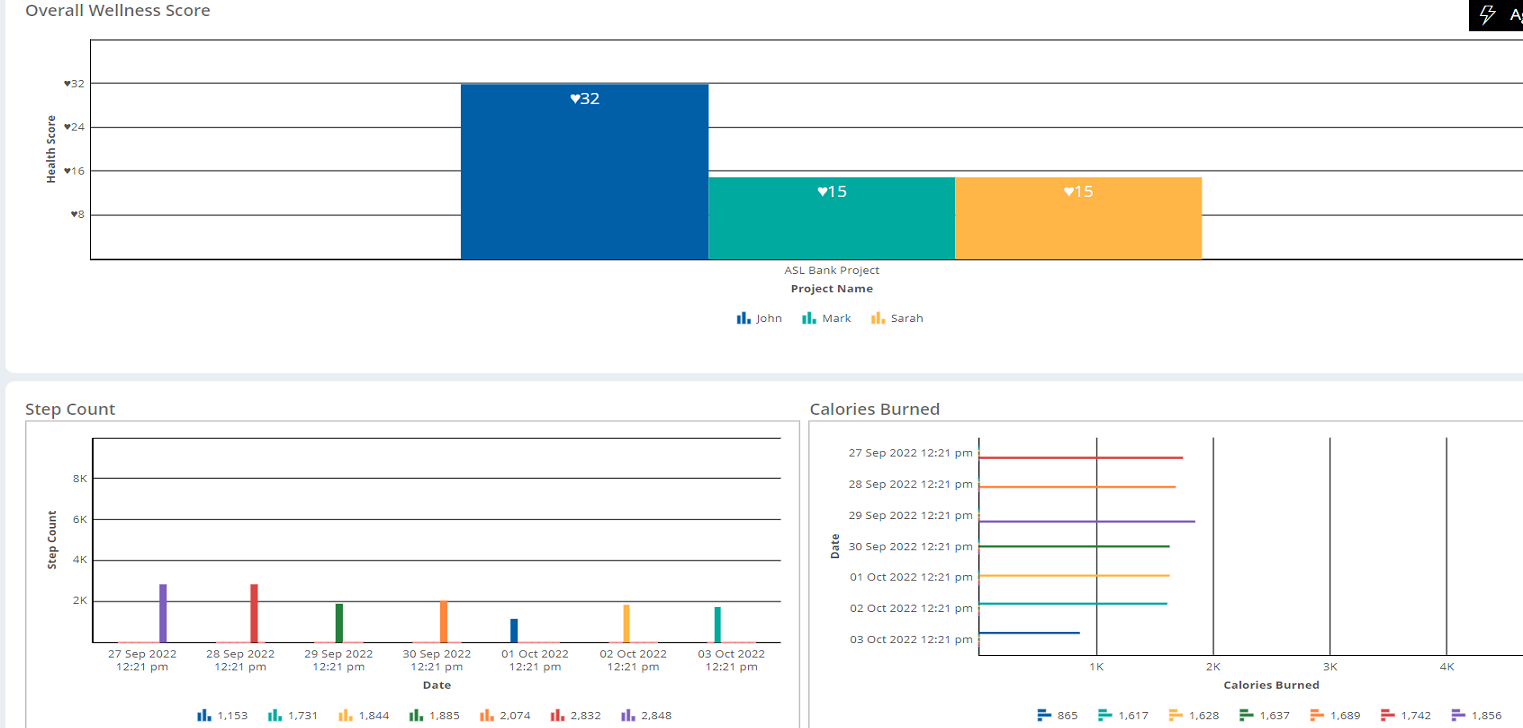Click the 'ASL Bank Project' axis label
Viewport: 1523px width, 728px height.
pos(832,270)
